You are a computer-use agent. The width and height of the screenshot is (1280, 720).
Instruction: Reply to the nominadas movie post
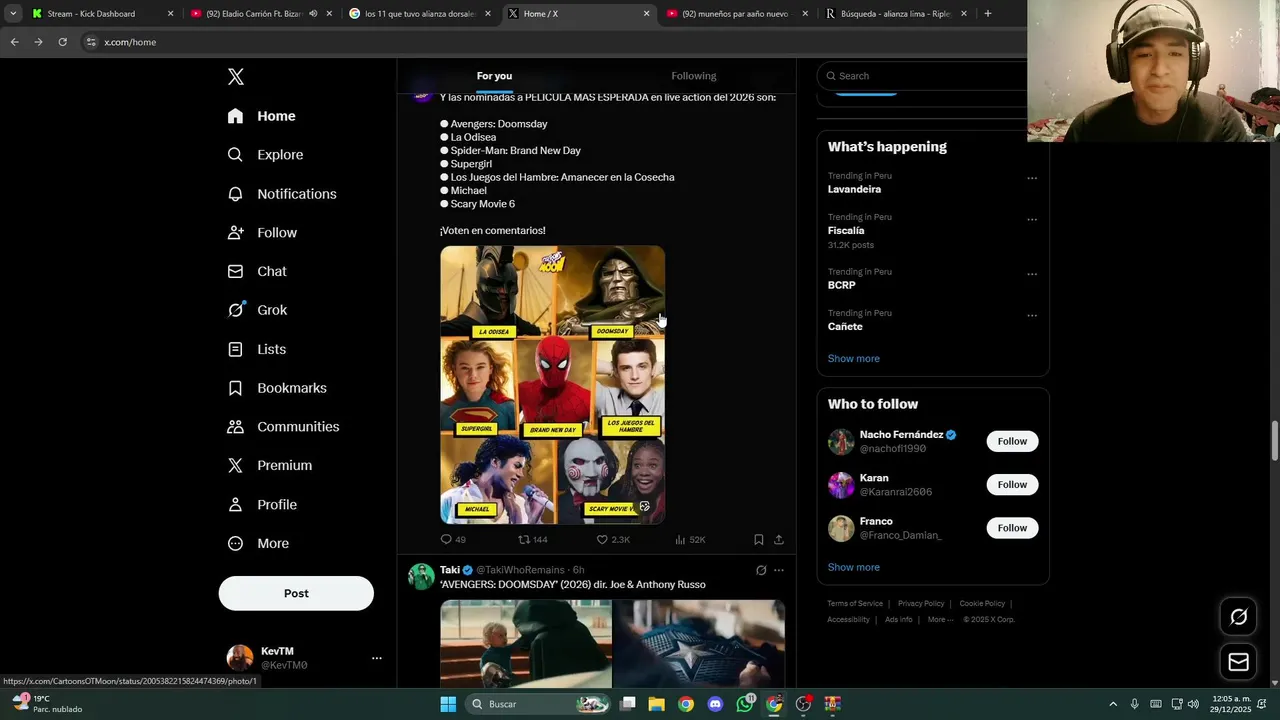tap(453, 539)
